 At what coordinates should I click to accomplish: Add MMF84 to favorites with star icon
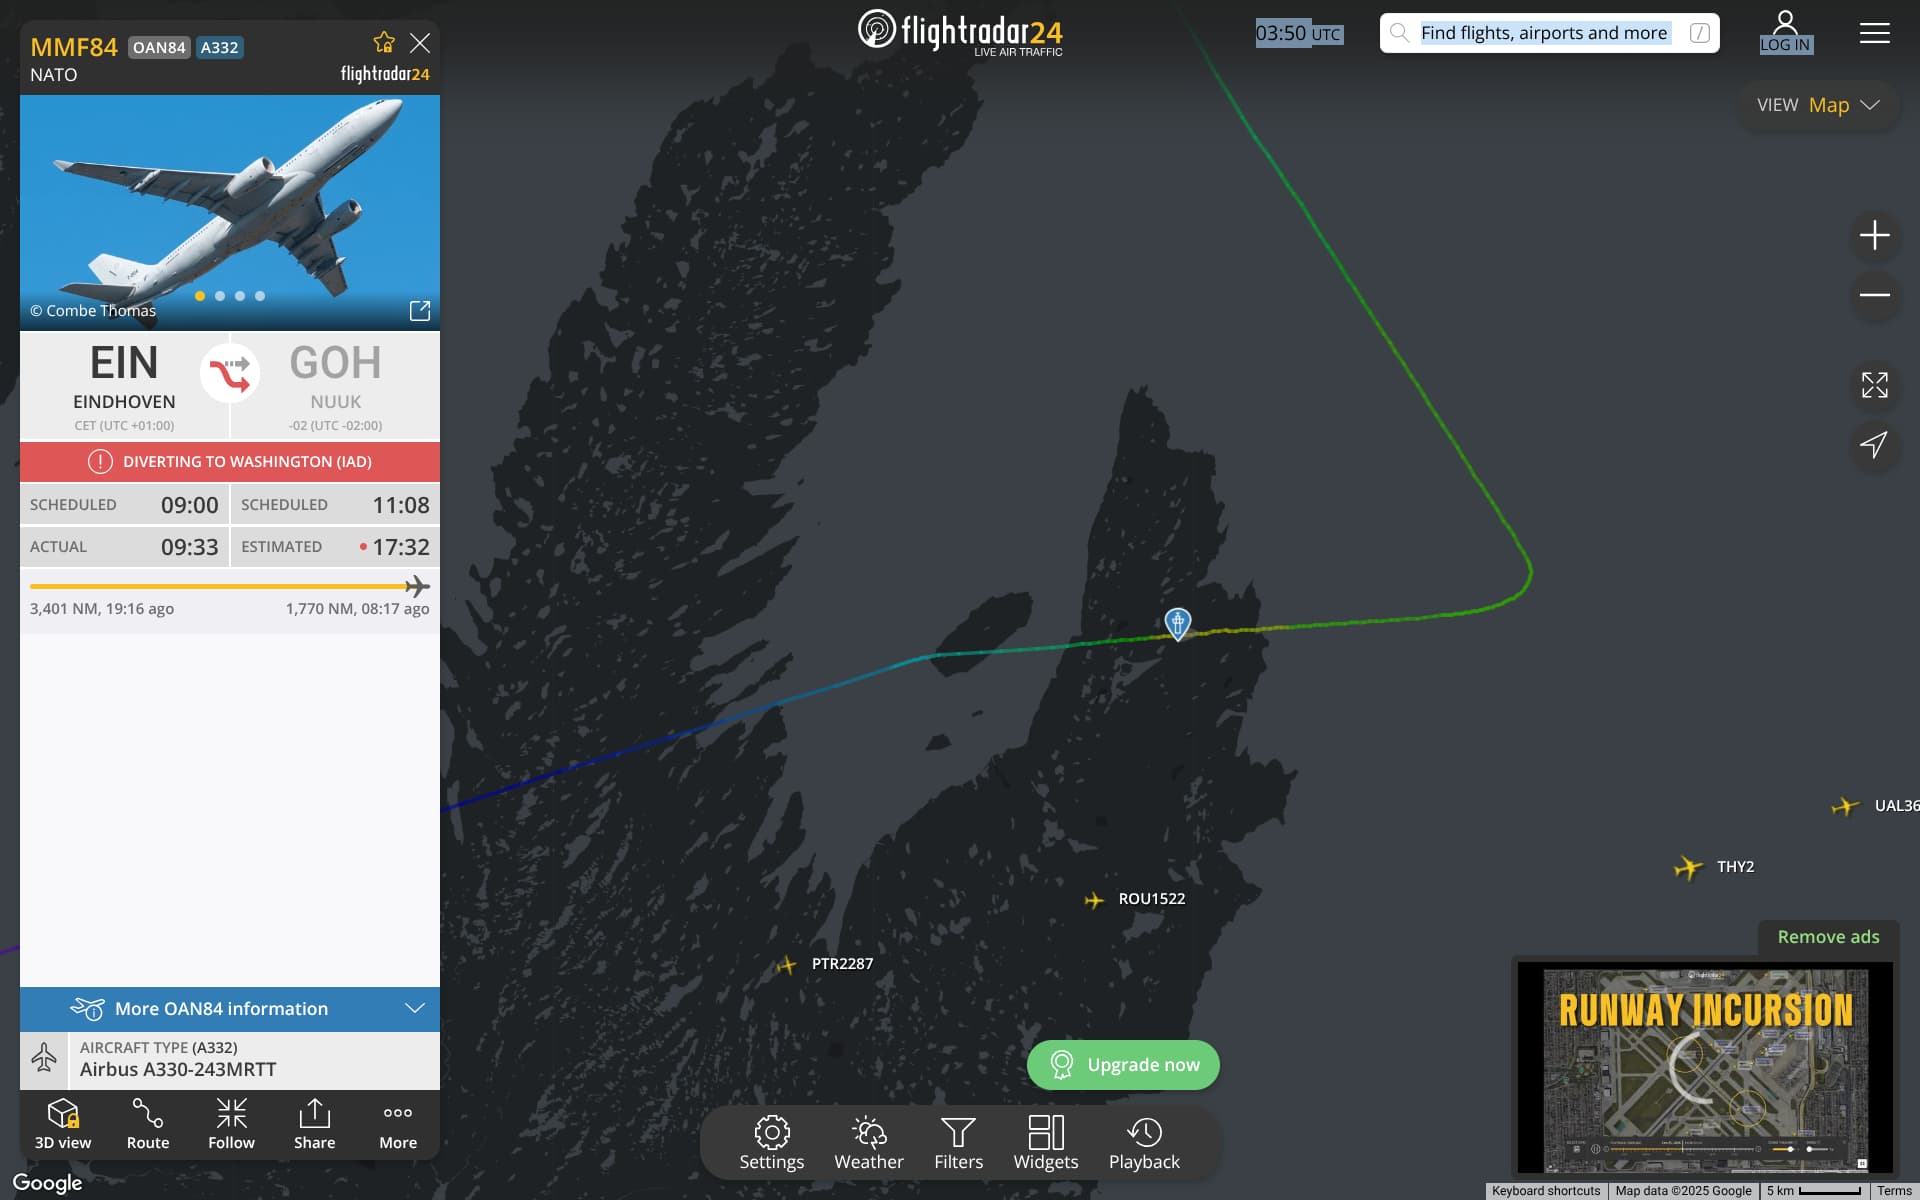(x=384, y=42)
